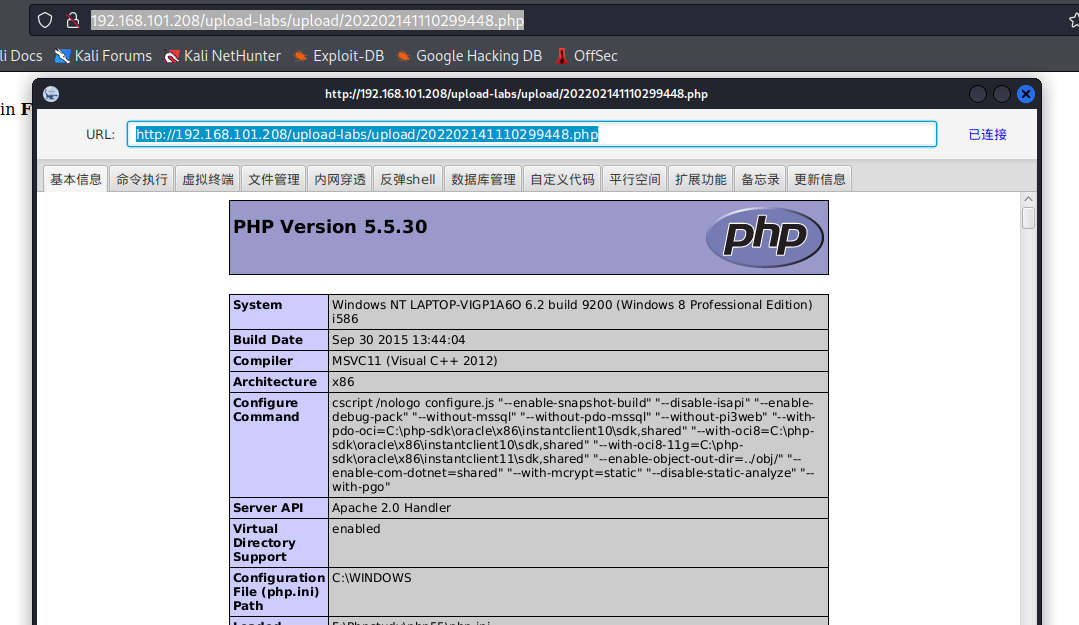Click the Exploit-DB bookmark icon
Image resolution: width=1079 pixels, height=625 pixels.
[x=301, y=56]
